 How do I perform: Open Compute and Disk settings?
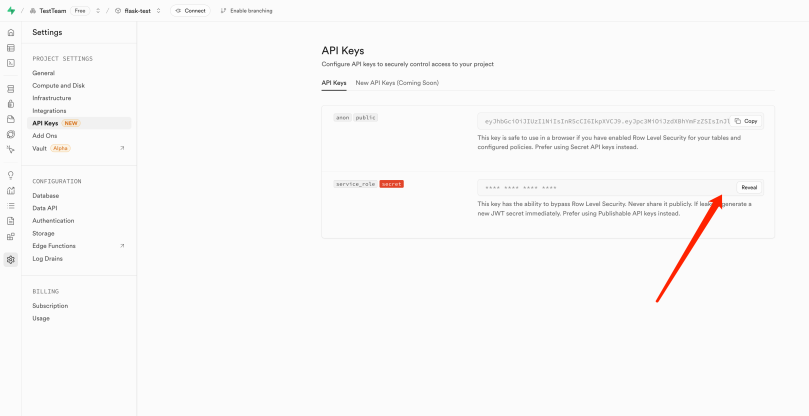[x=58, y=86]
